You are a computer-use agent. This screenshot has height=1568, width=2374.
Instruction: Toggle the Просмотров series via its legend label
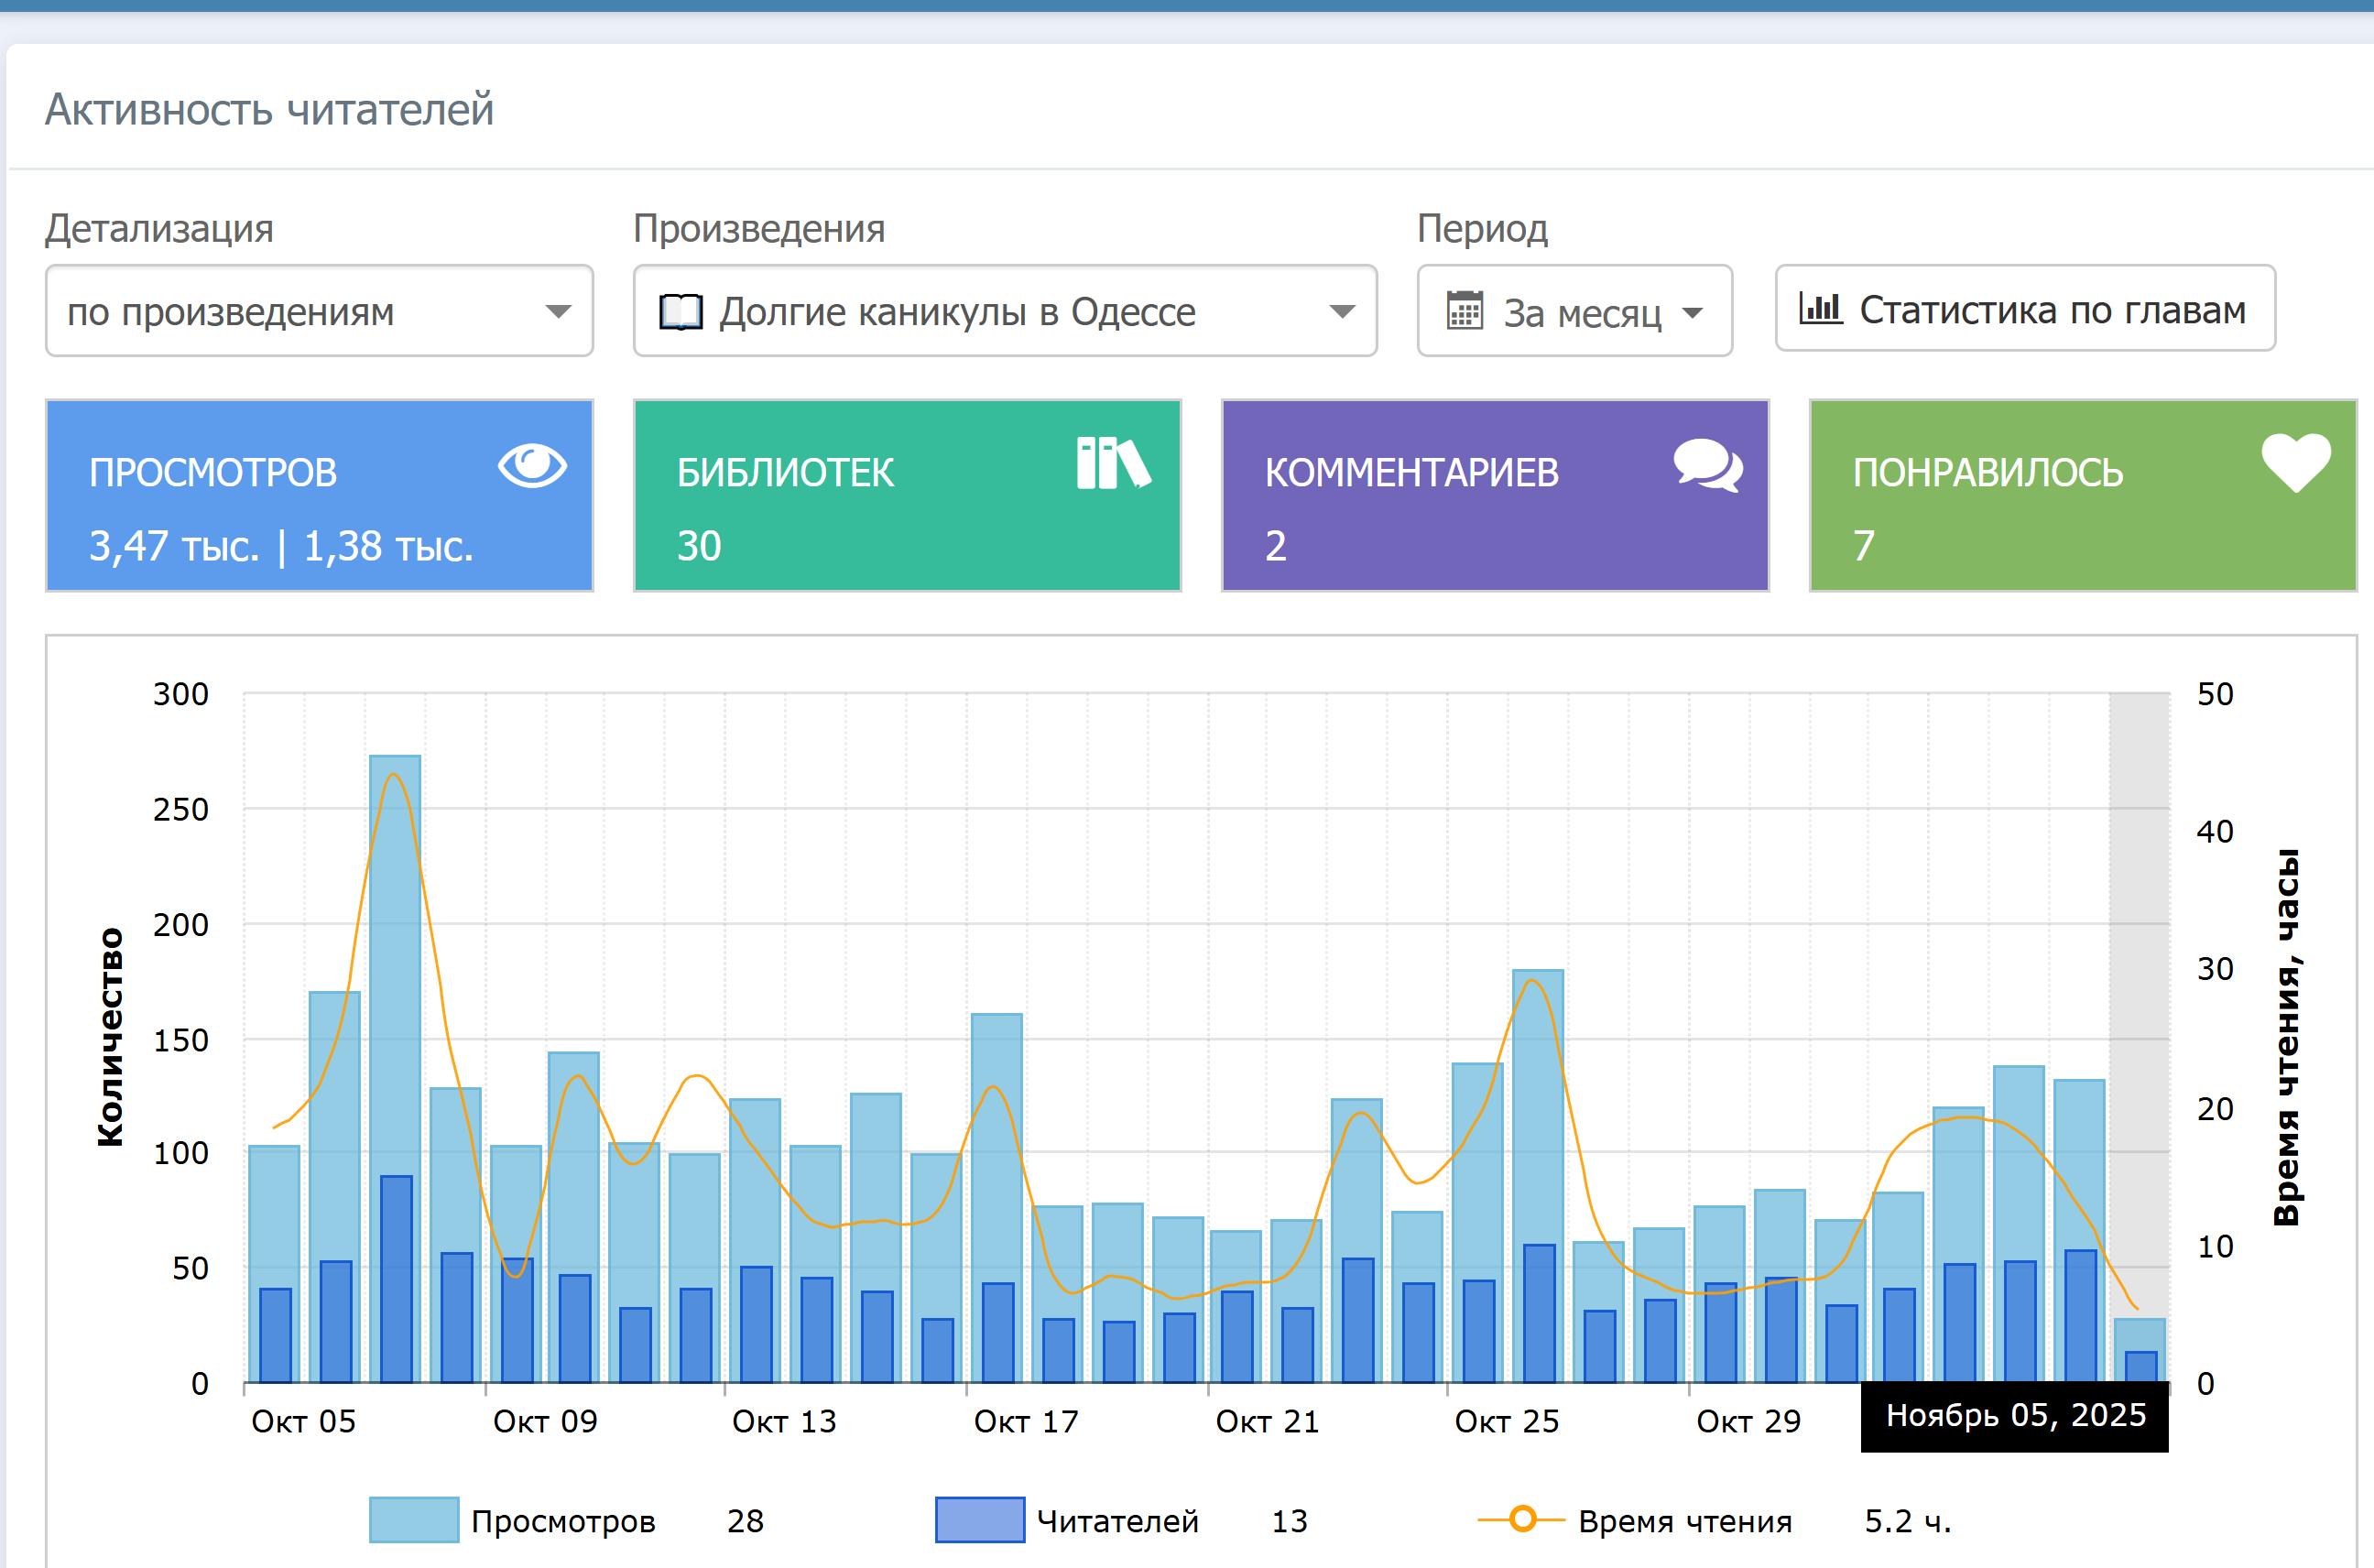tap(563, 1521)
